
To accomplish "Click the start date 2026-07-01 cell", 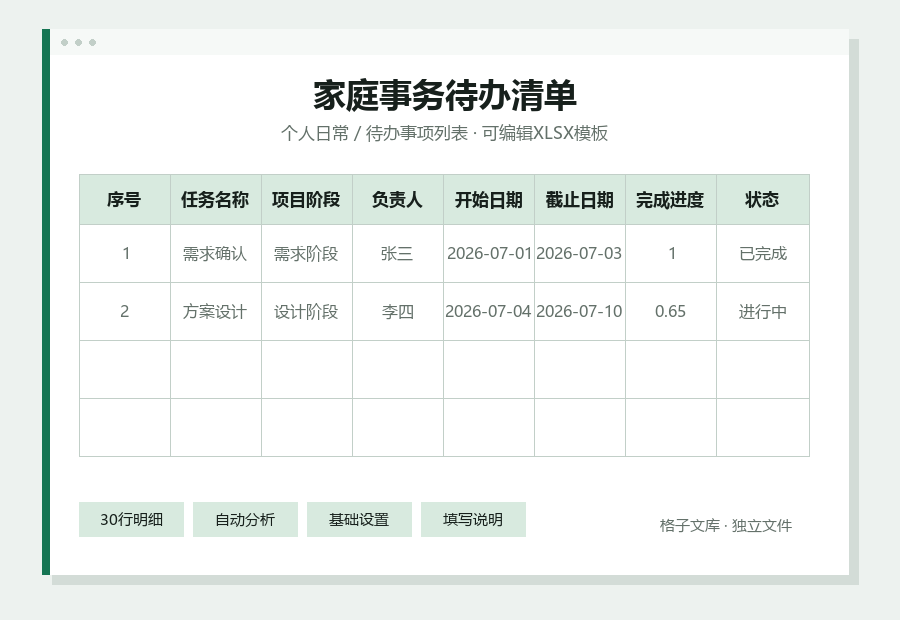I will 488,254.
